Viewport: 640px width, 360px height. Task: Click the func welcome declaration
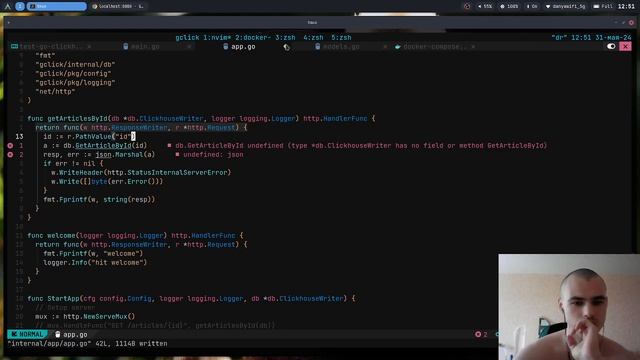coord(135,236)
